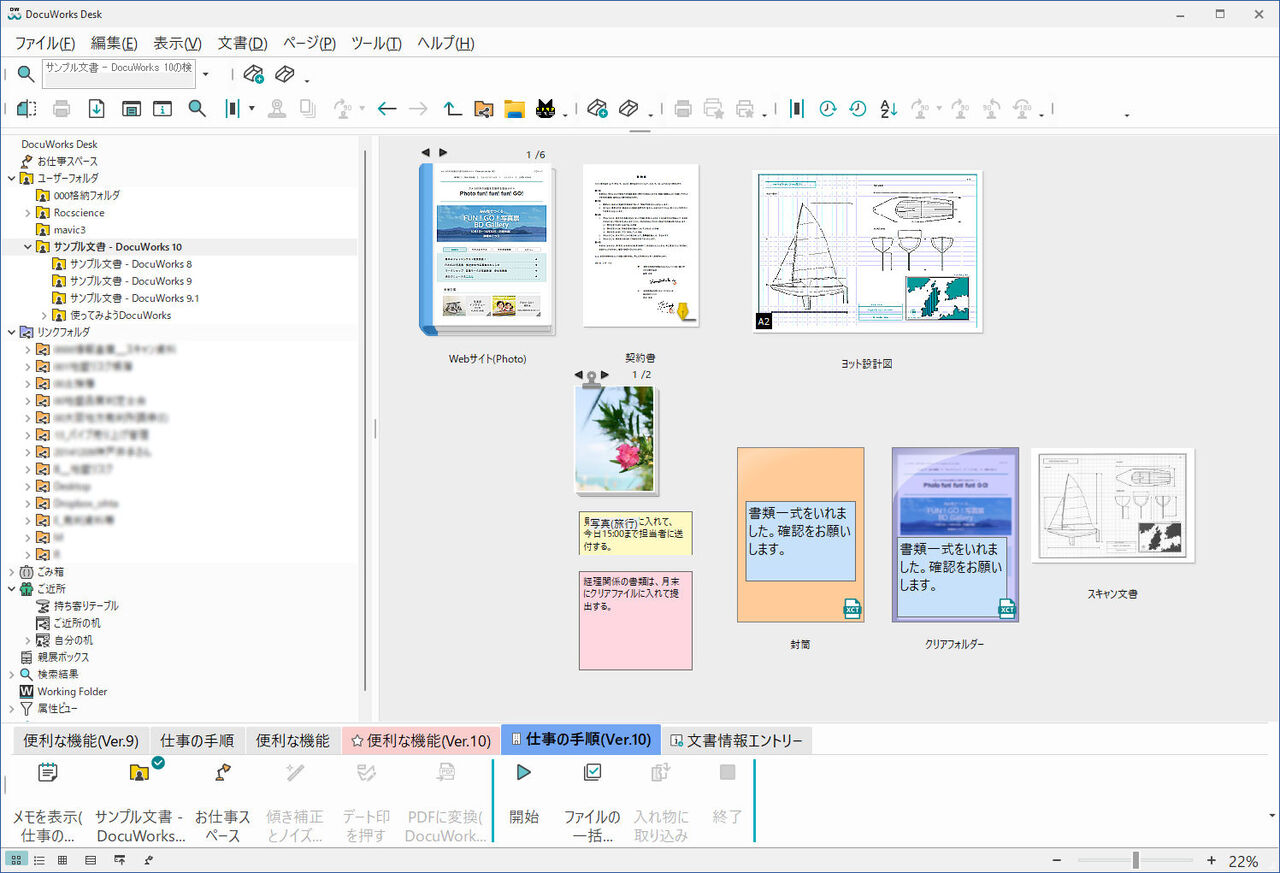Screen dimensions: 1280x873
Task: Switch to the ☆便利な機能(Ver.10) tab
Action: tap(420, 740)
